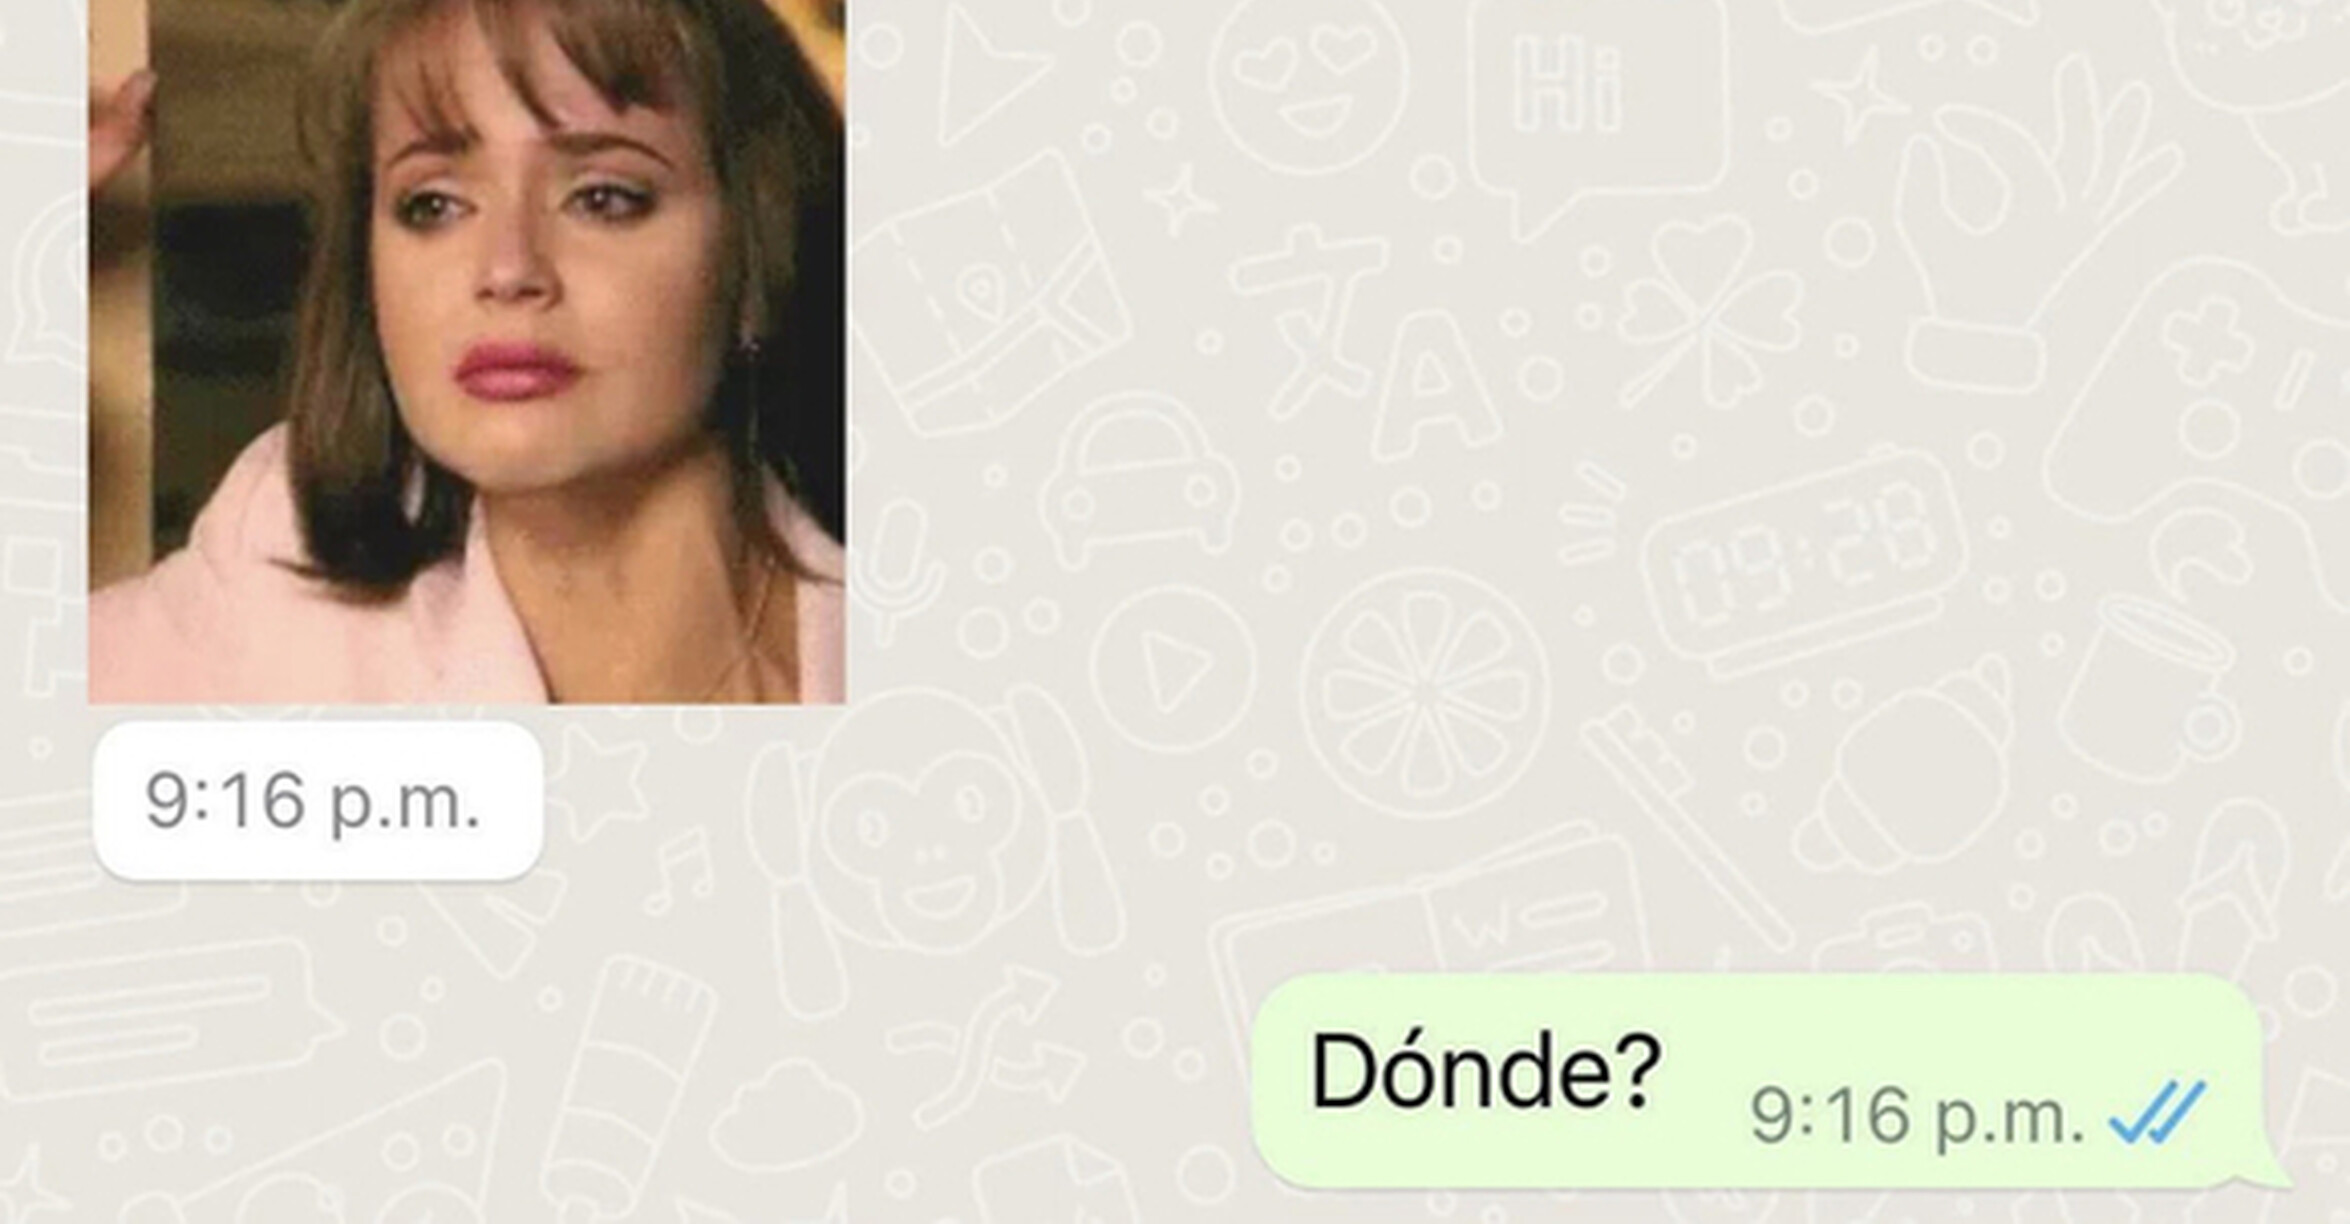The height and width of the screenshot is (1224, 2350).
Task: Open the received photo of the woman
Action: [467, 350]
